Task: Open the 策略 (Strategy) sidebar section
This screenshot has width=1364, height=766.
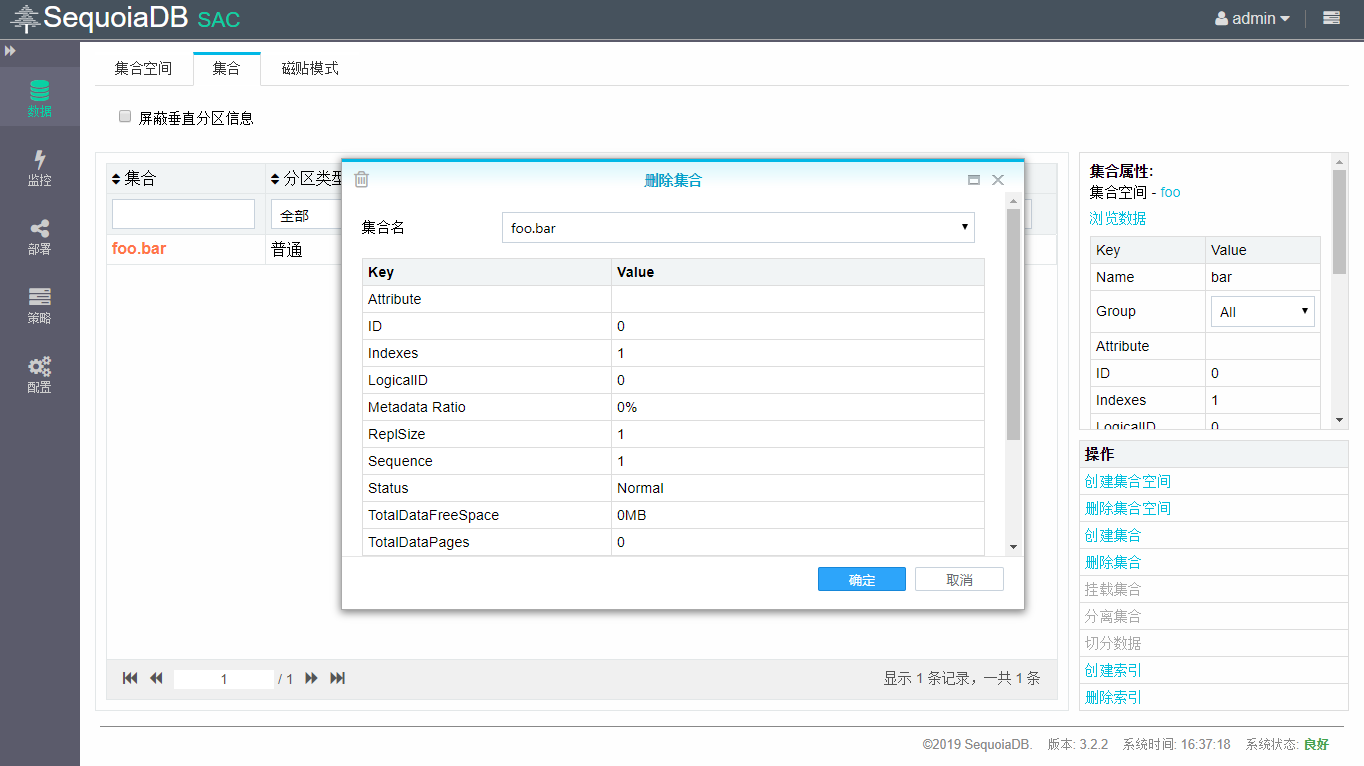Action: click(39, 306)
